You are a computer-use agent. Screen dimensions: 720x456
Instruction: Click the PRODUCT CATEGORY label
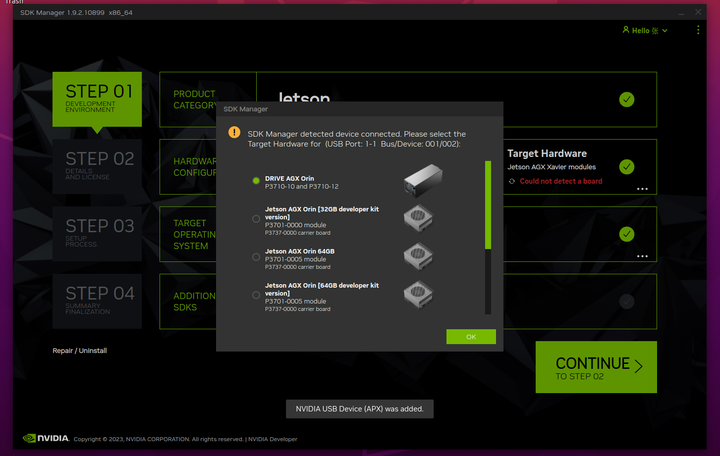click(x=194, y=100)
